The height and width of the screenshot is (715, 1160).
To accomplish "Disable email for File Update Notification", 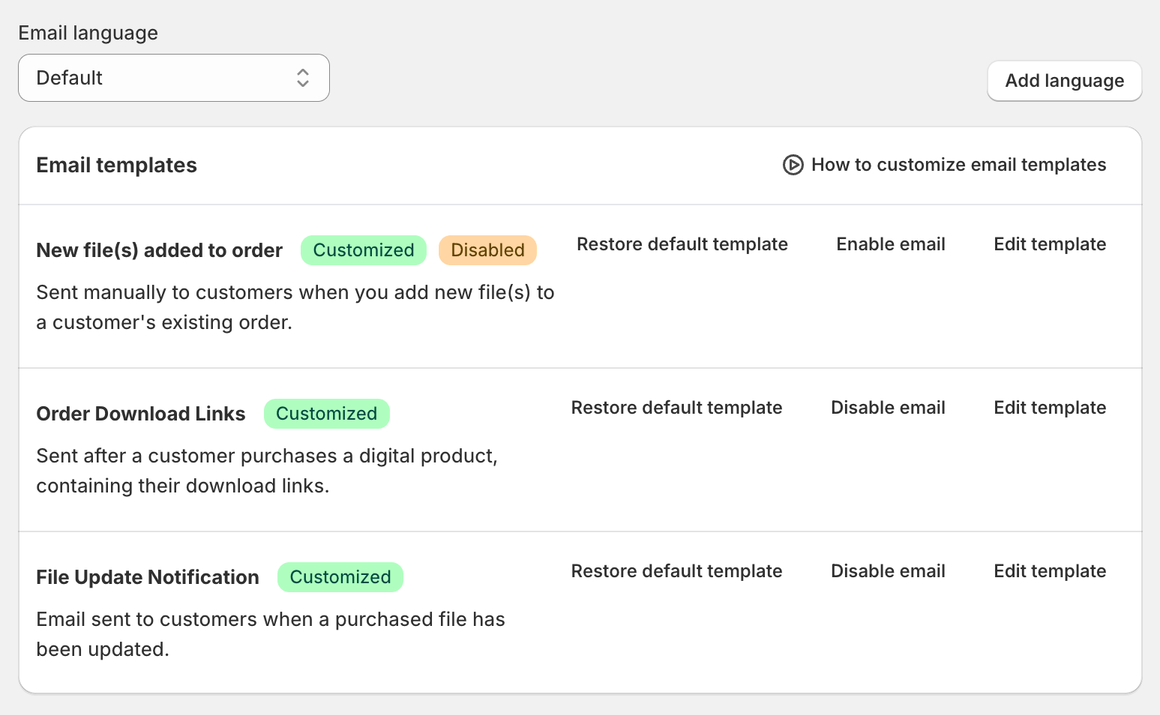I will 888,571.
